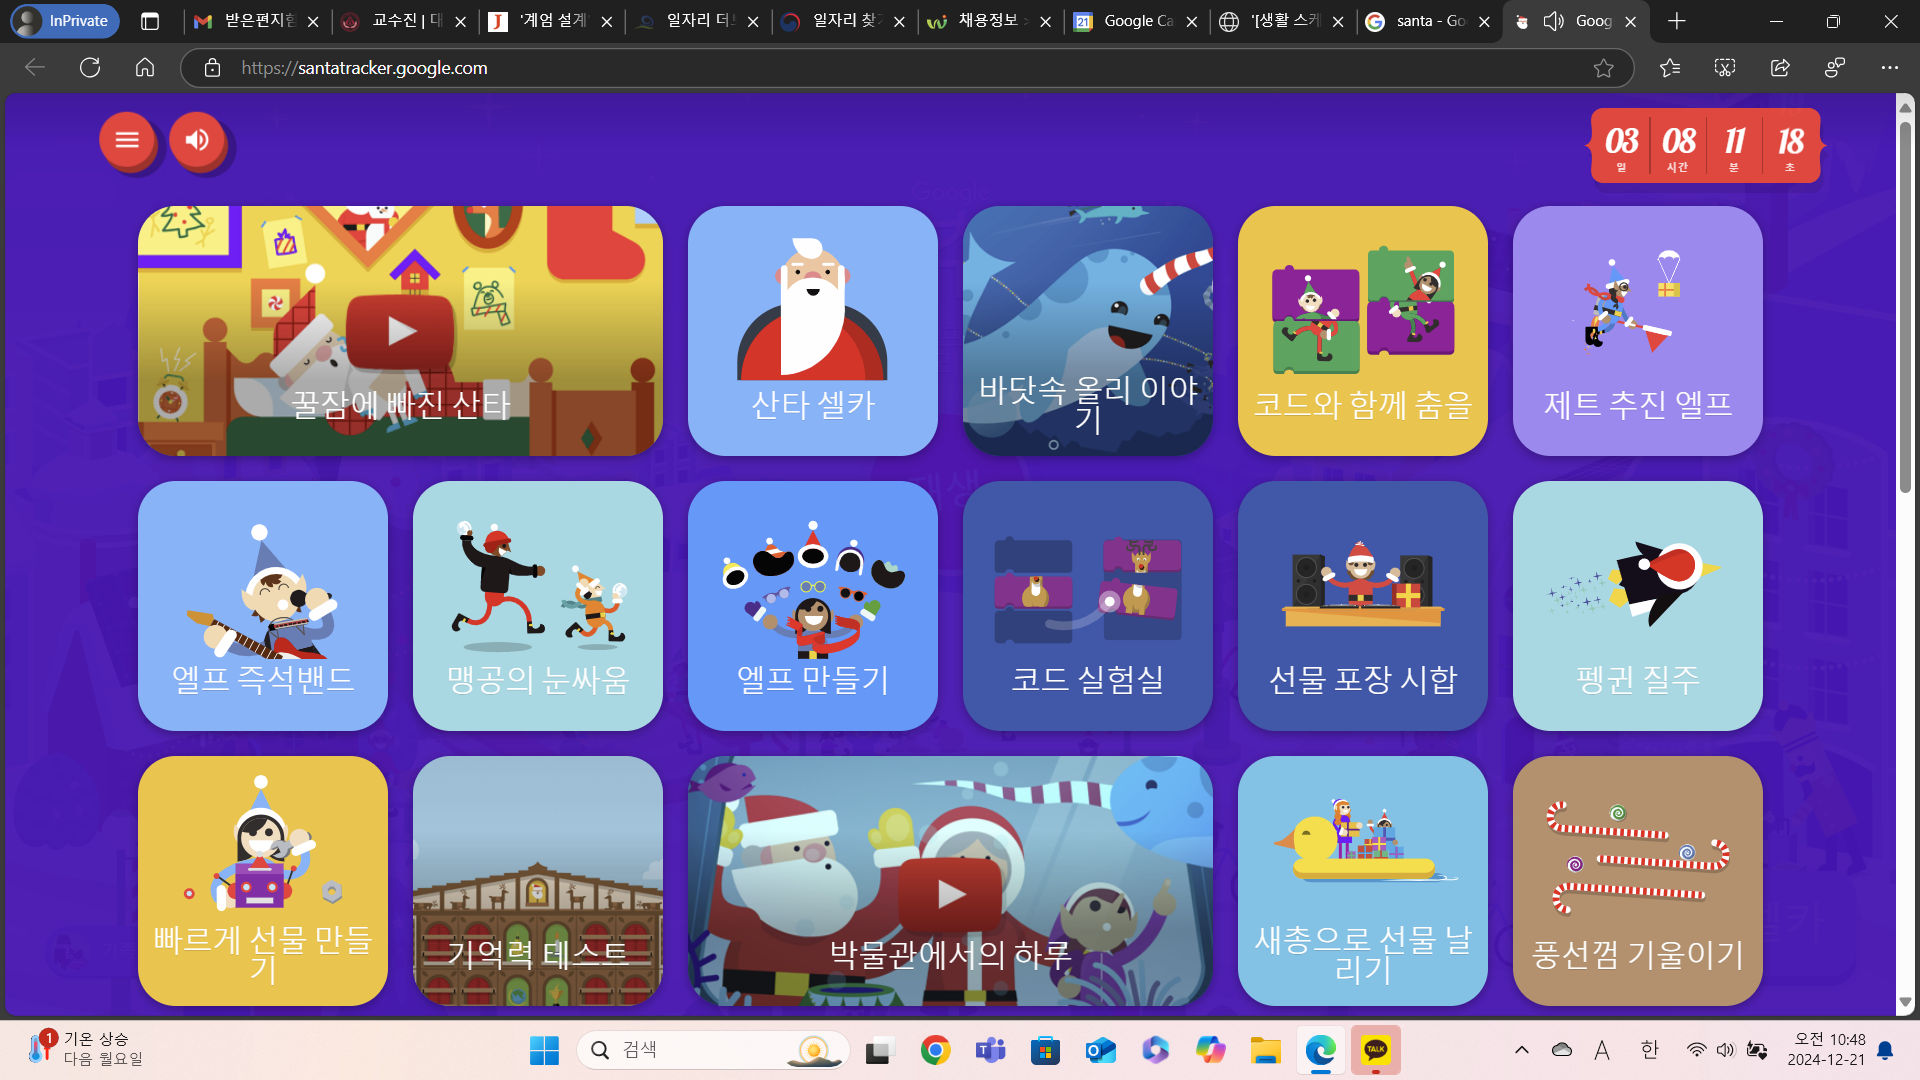Close the 받은편지함 tab
Screen dimensions: 1920x1080
point(313,21)
